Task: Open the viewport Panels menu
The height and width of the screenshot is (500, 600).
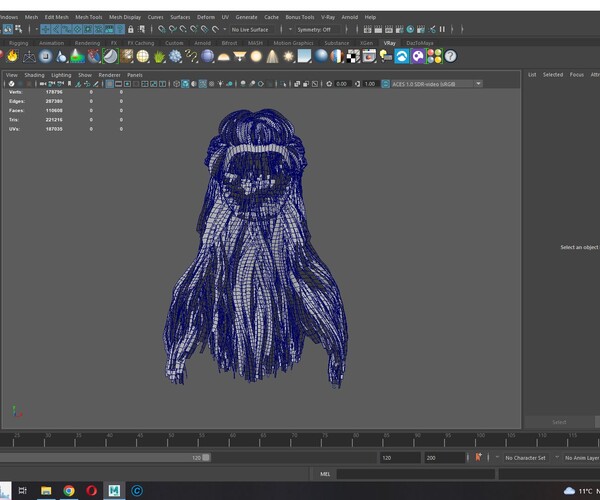Action: (x=135, y=75)
